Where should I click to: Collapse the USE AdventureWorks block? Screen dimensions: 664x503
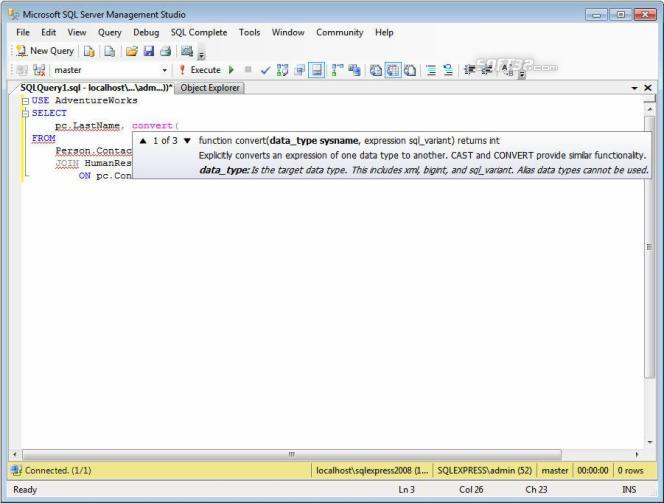25,101
